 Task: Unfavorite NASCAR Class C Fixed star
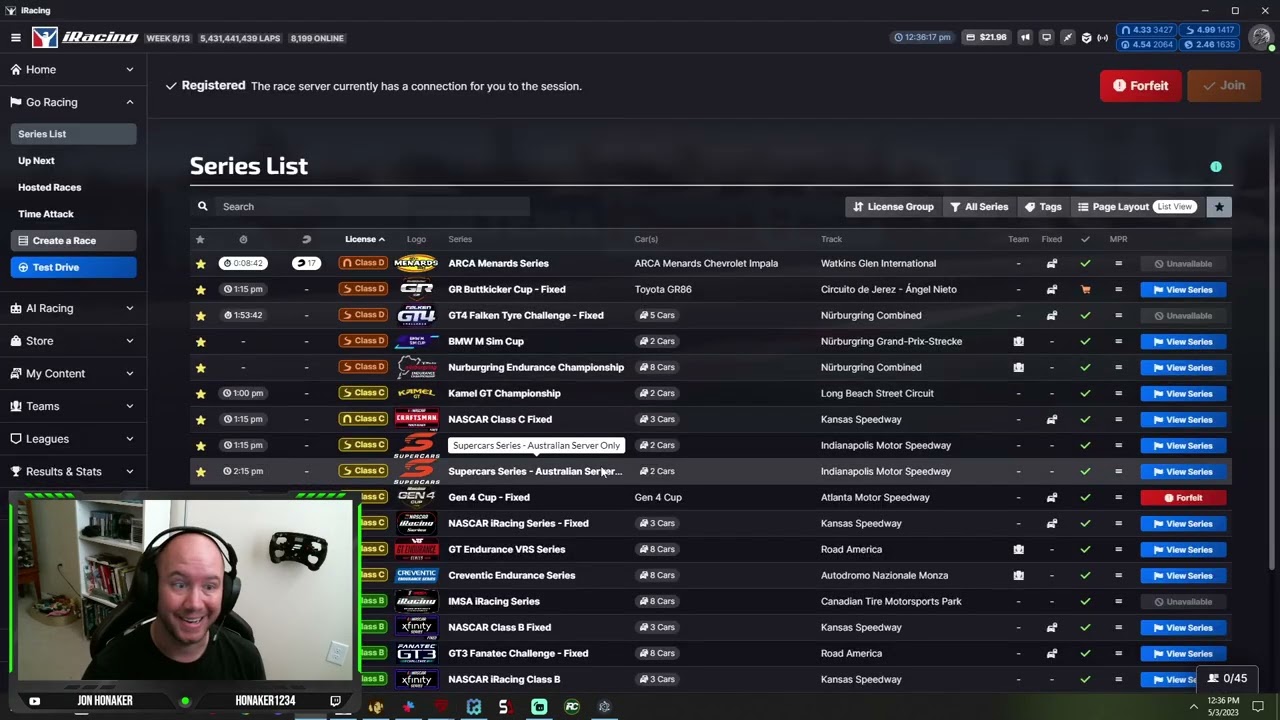tap(200, 420)
